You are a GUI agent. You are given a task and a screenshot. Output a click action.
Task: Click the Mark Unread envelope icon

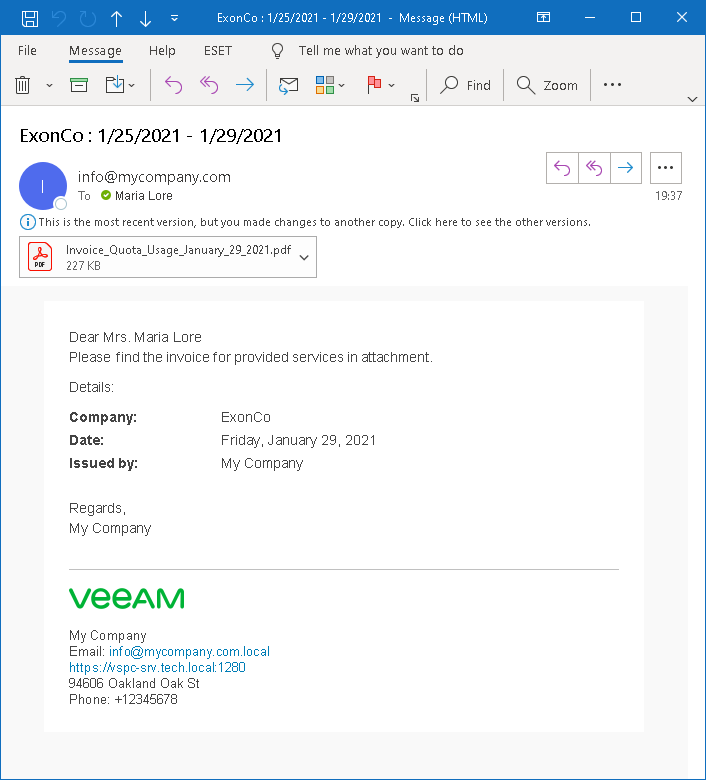click(x=288, y=86)
